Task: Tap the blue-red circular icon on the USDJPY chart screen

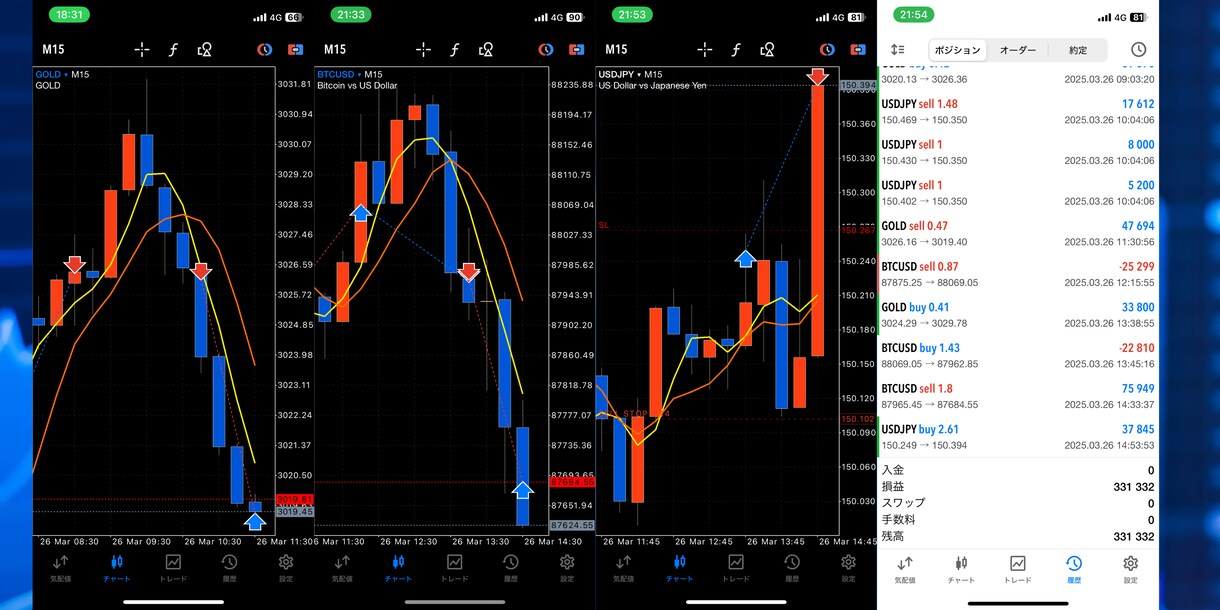Action: [828, 49]
